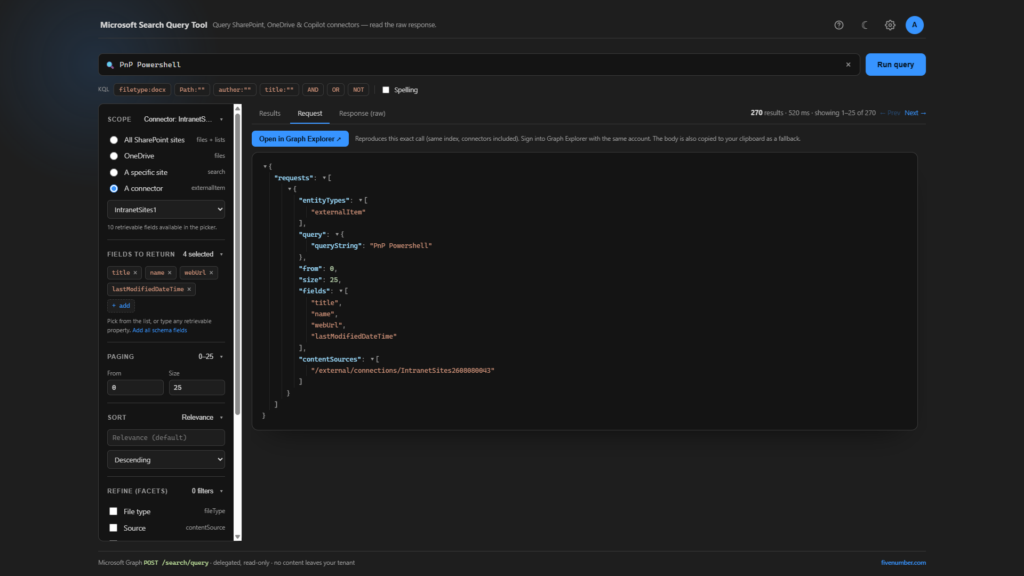Remove the webUrl field chip
This screenshot has width=1024, height=576.
(x=211, y=272)
